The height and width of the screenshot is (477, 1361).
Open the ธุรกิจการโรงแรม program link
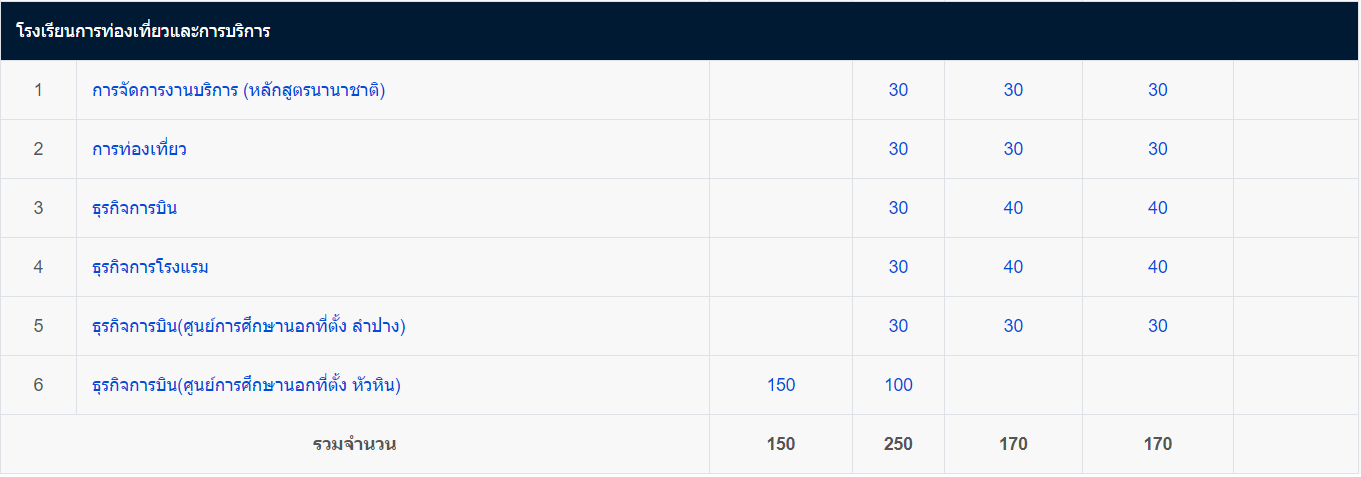coord(150,267)
